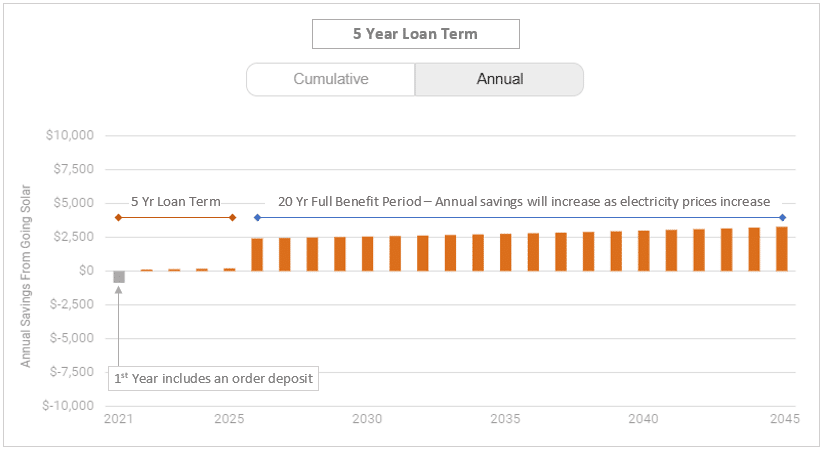
Task: Click the orange bar for 2040
Action: [644, 250]
